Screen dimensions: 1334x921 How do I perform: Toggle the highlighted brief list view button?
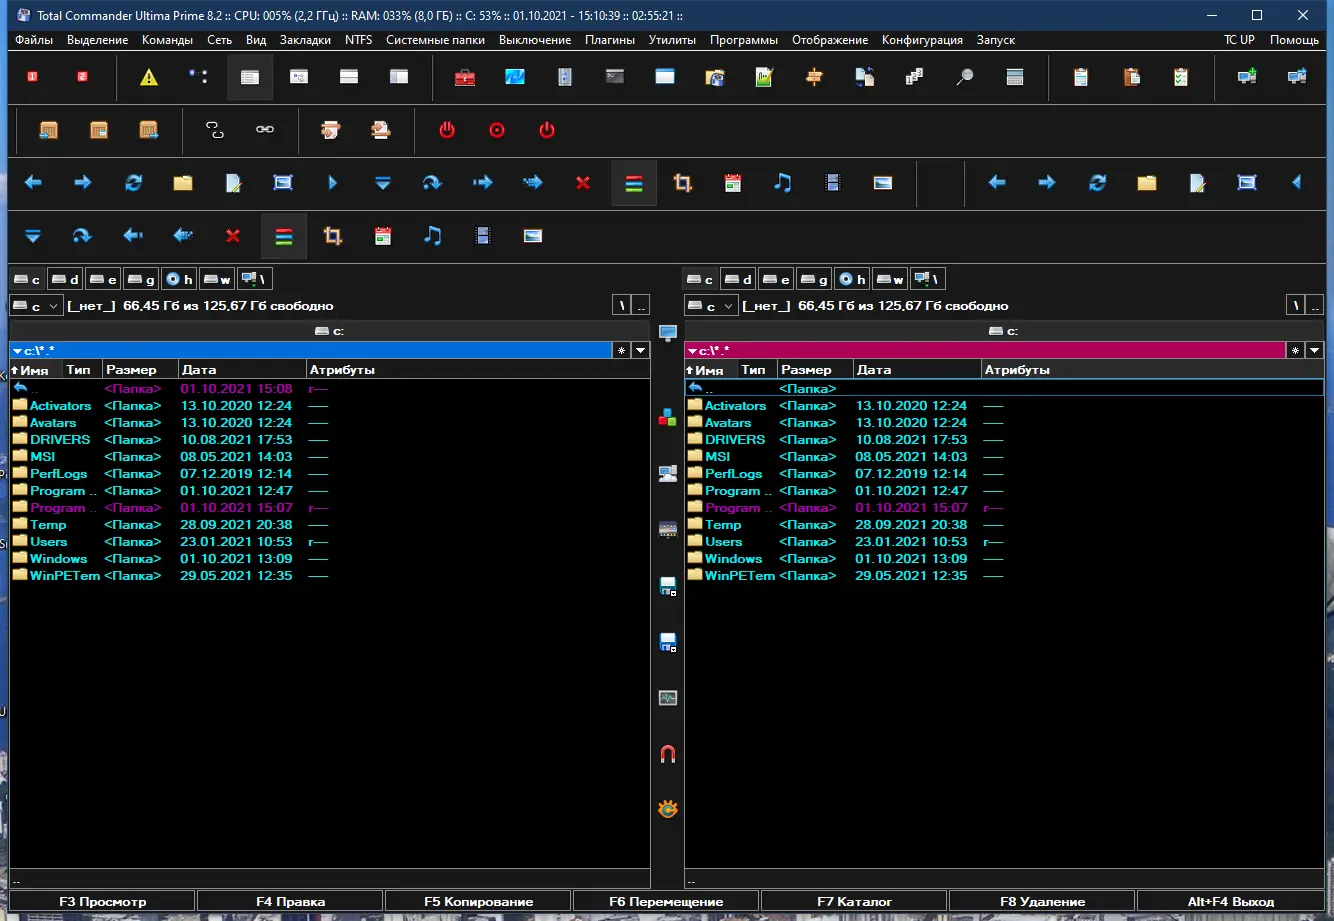pos(250,77)
